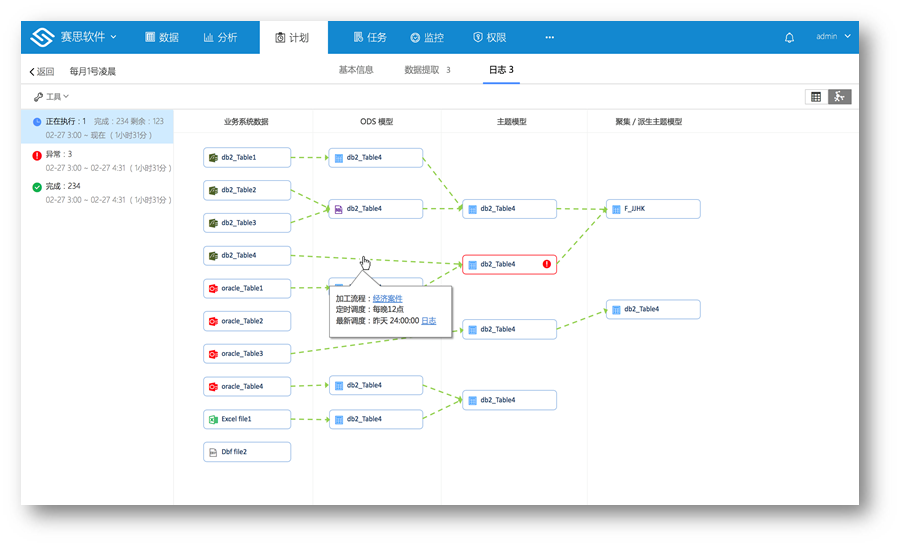Open the 监控 monitoring menu
Screen dimensions: 901x547
(427, 38)
